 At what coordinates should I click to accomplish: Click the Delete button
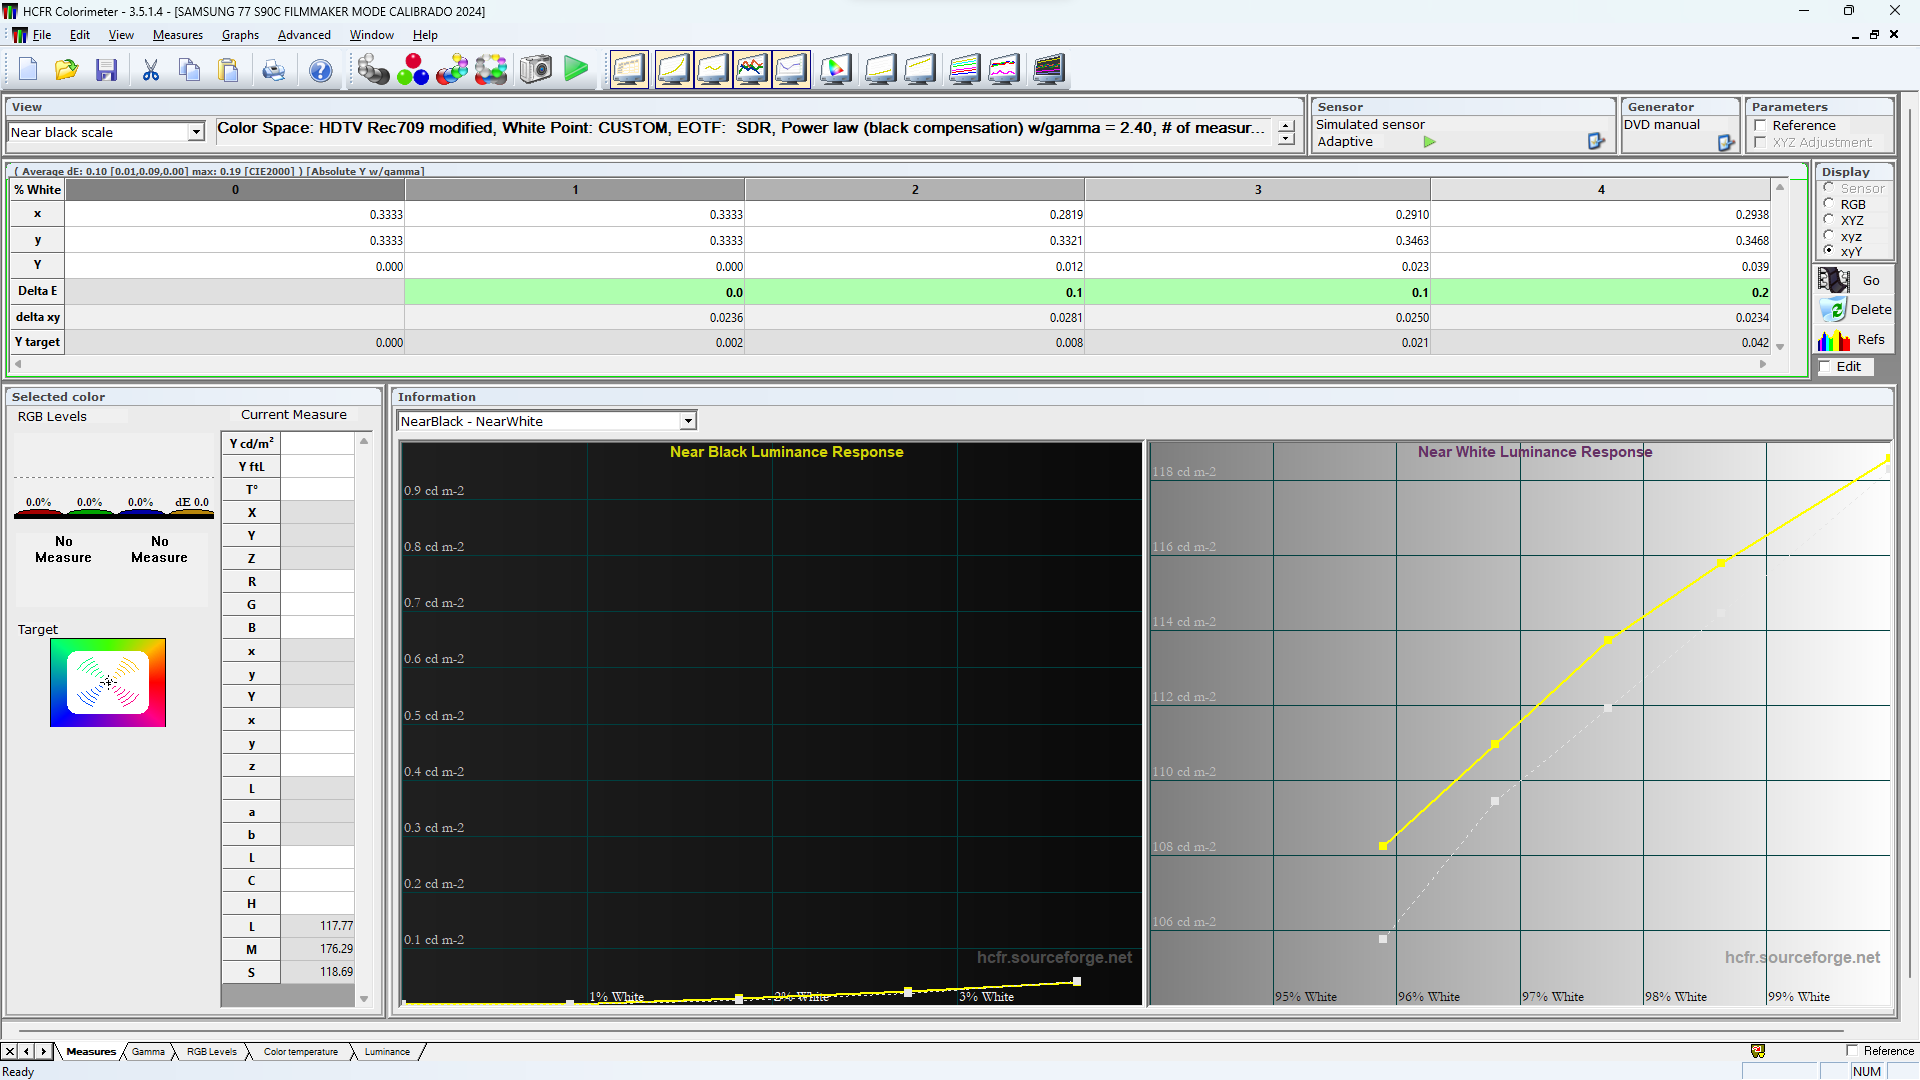click(1854, 310)
